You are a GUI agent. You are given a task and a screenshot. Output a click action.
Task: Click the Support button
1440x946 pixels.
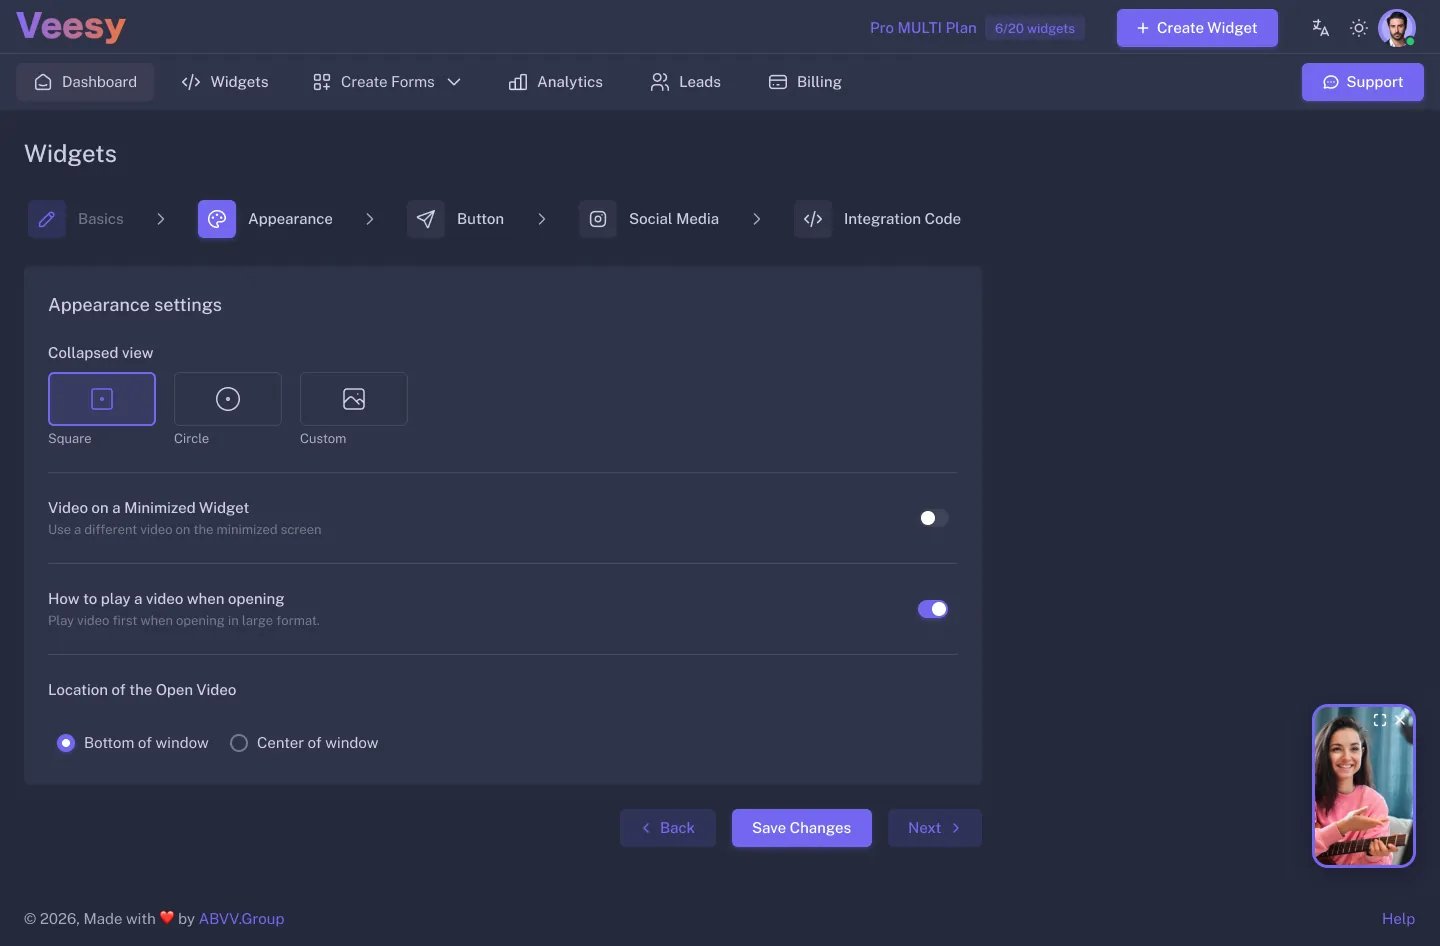(1363, 82)
